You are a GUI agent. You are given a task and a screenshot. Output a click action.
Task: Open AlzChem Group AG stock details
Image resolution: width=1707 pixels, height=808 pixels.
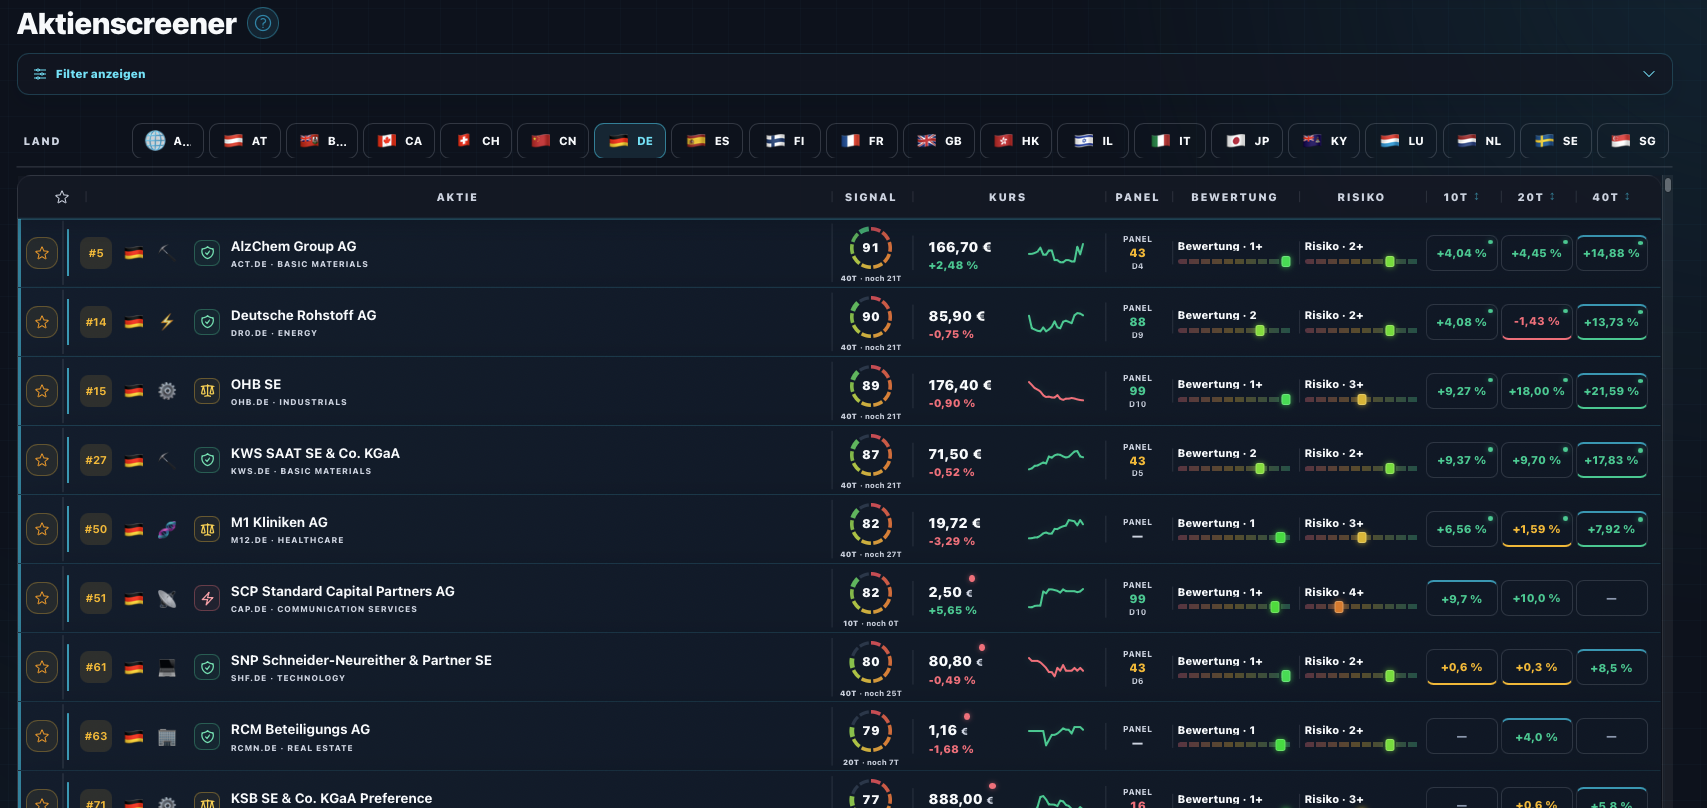point(293,246)
